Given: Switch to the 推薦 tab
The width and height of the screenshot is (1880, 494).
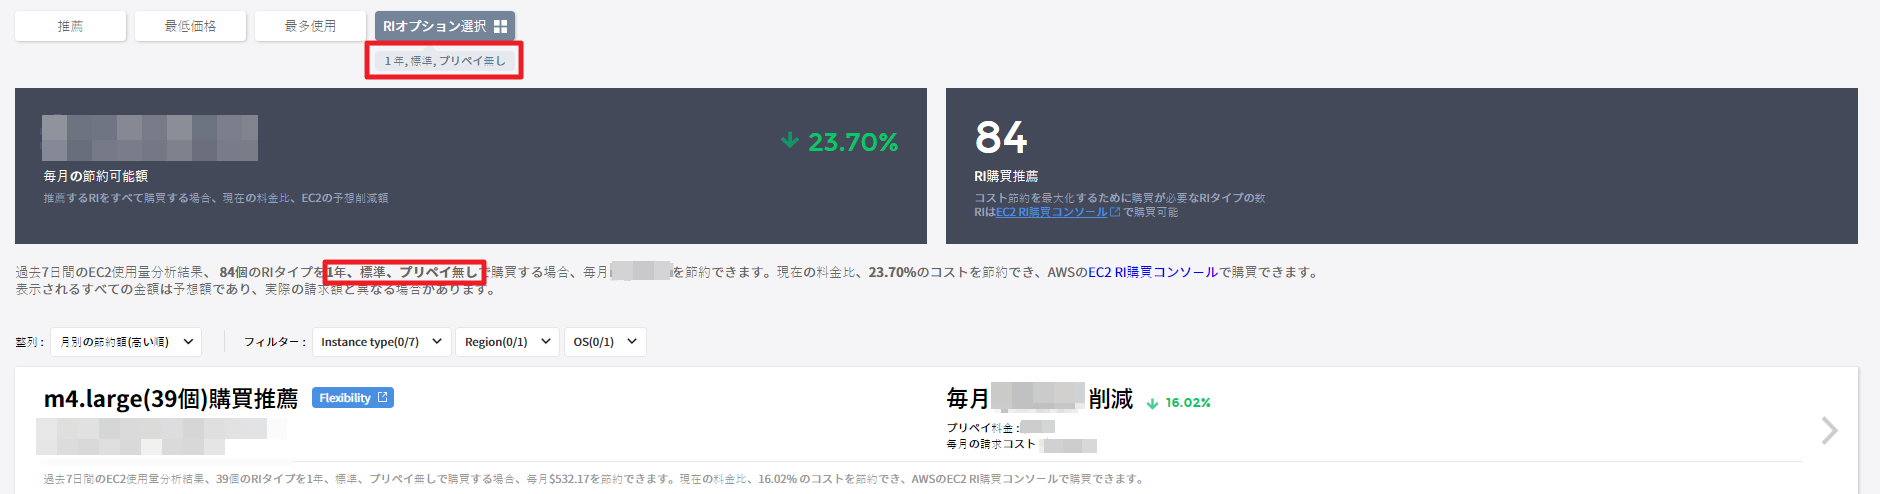Looking at the screenshot, I should [70, 26].
